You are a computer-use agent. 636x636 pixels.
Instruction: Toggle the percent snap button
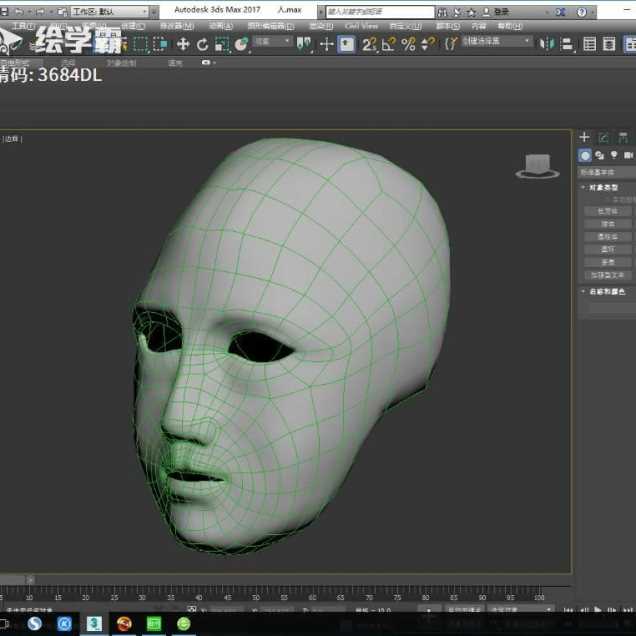click(408, 44)
